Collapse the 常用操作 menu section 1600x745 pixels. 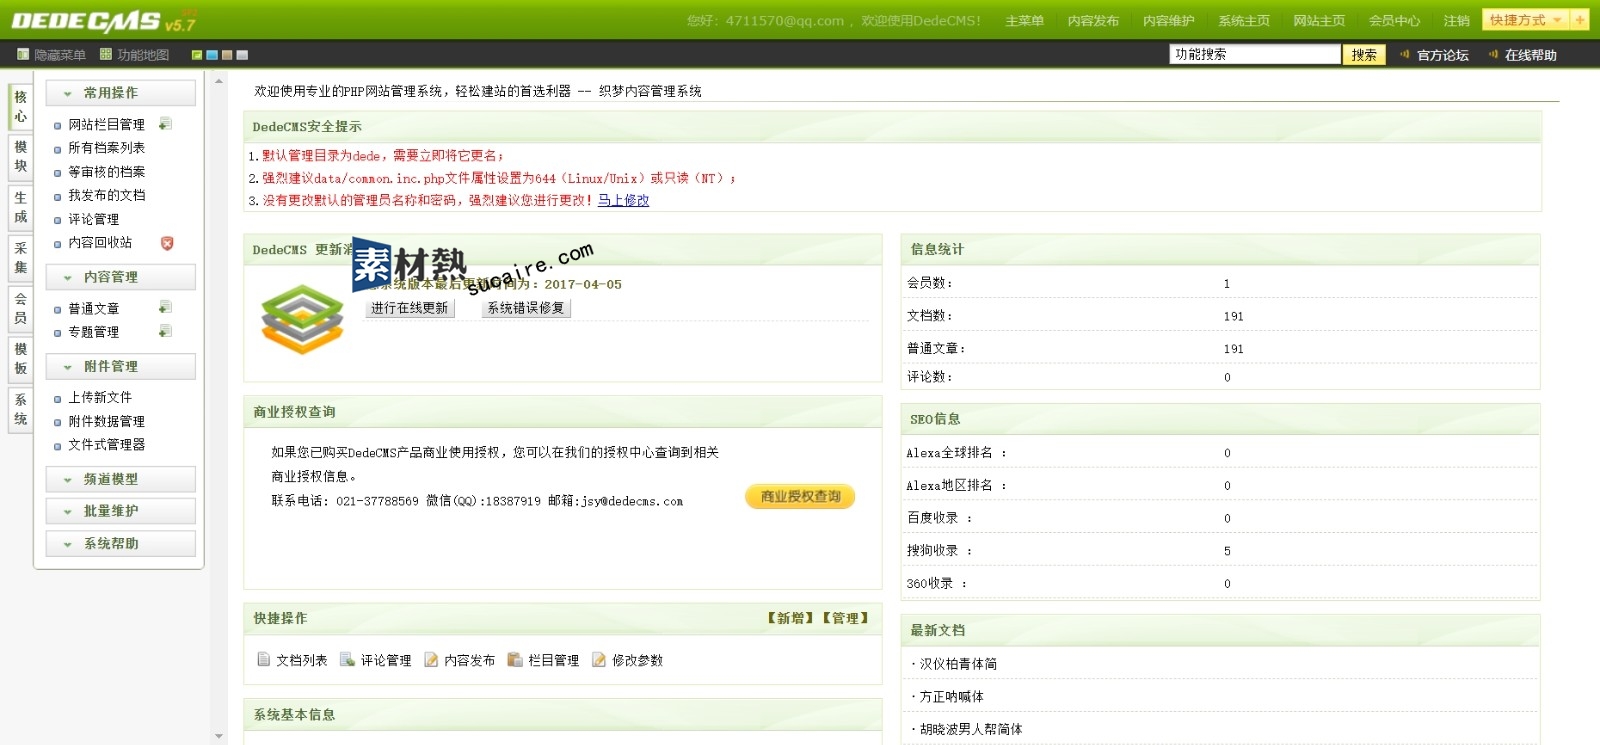120,93
